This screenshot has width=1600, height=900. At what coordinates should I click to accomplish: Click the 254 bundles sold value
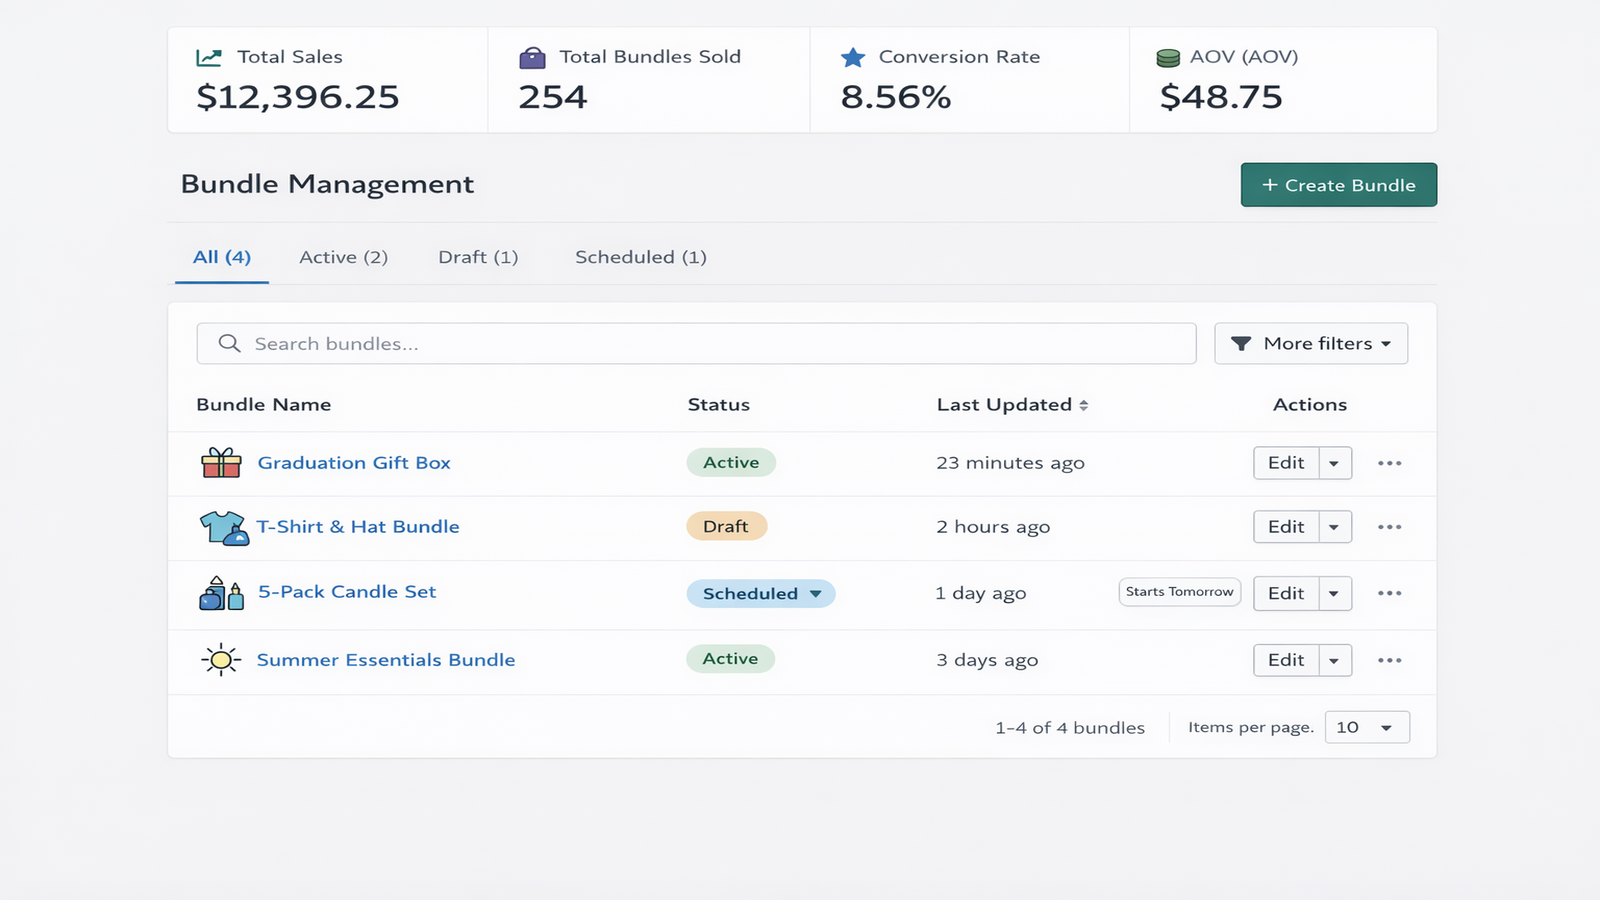click(x=553, y=97)
